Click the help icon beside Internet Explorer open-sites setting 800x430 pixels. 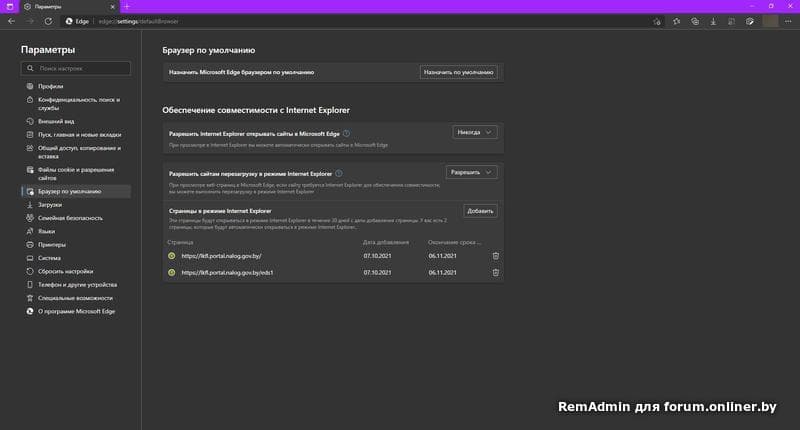tap(346, 133)
